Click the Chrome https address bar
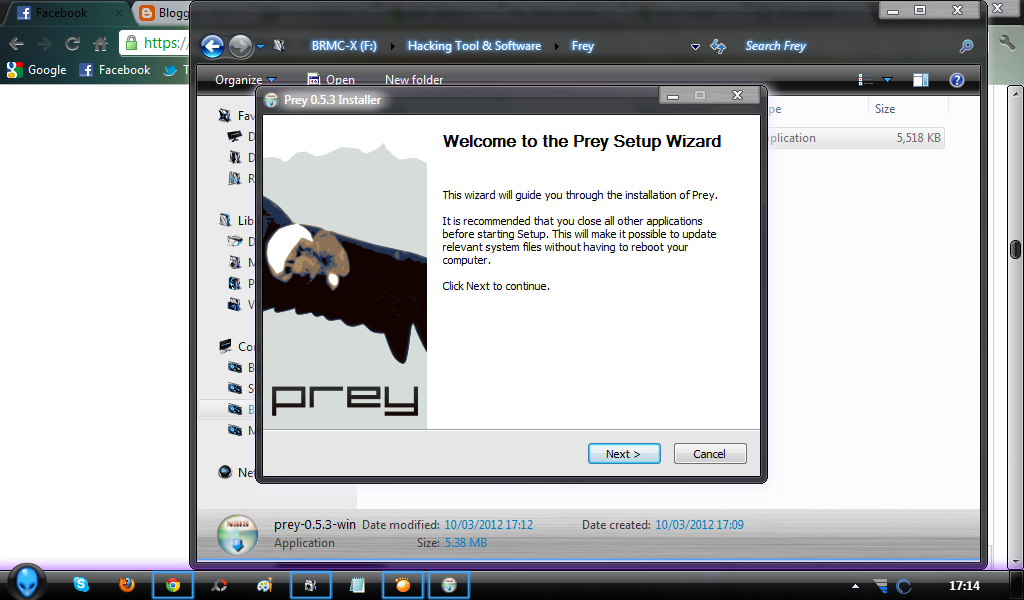1024x600 pixels. (155, 43)
